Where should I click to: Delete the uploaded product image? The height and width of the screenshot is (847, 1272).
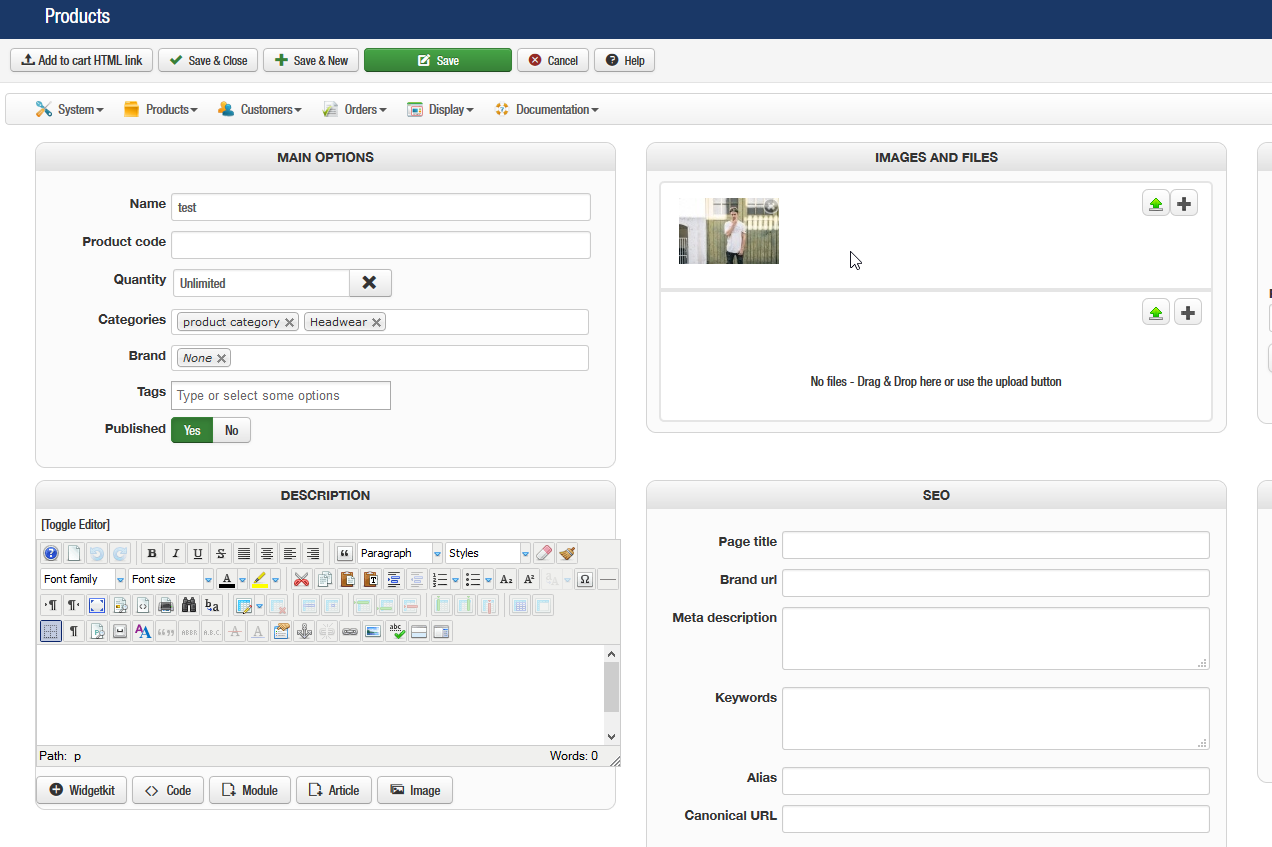[771, 206]
